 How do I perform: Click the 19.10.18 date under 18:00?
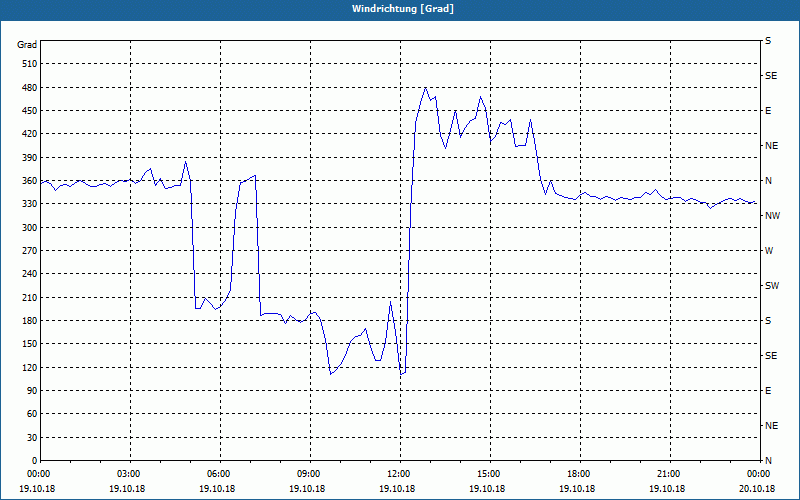pos(577,488)
